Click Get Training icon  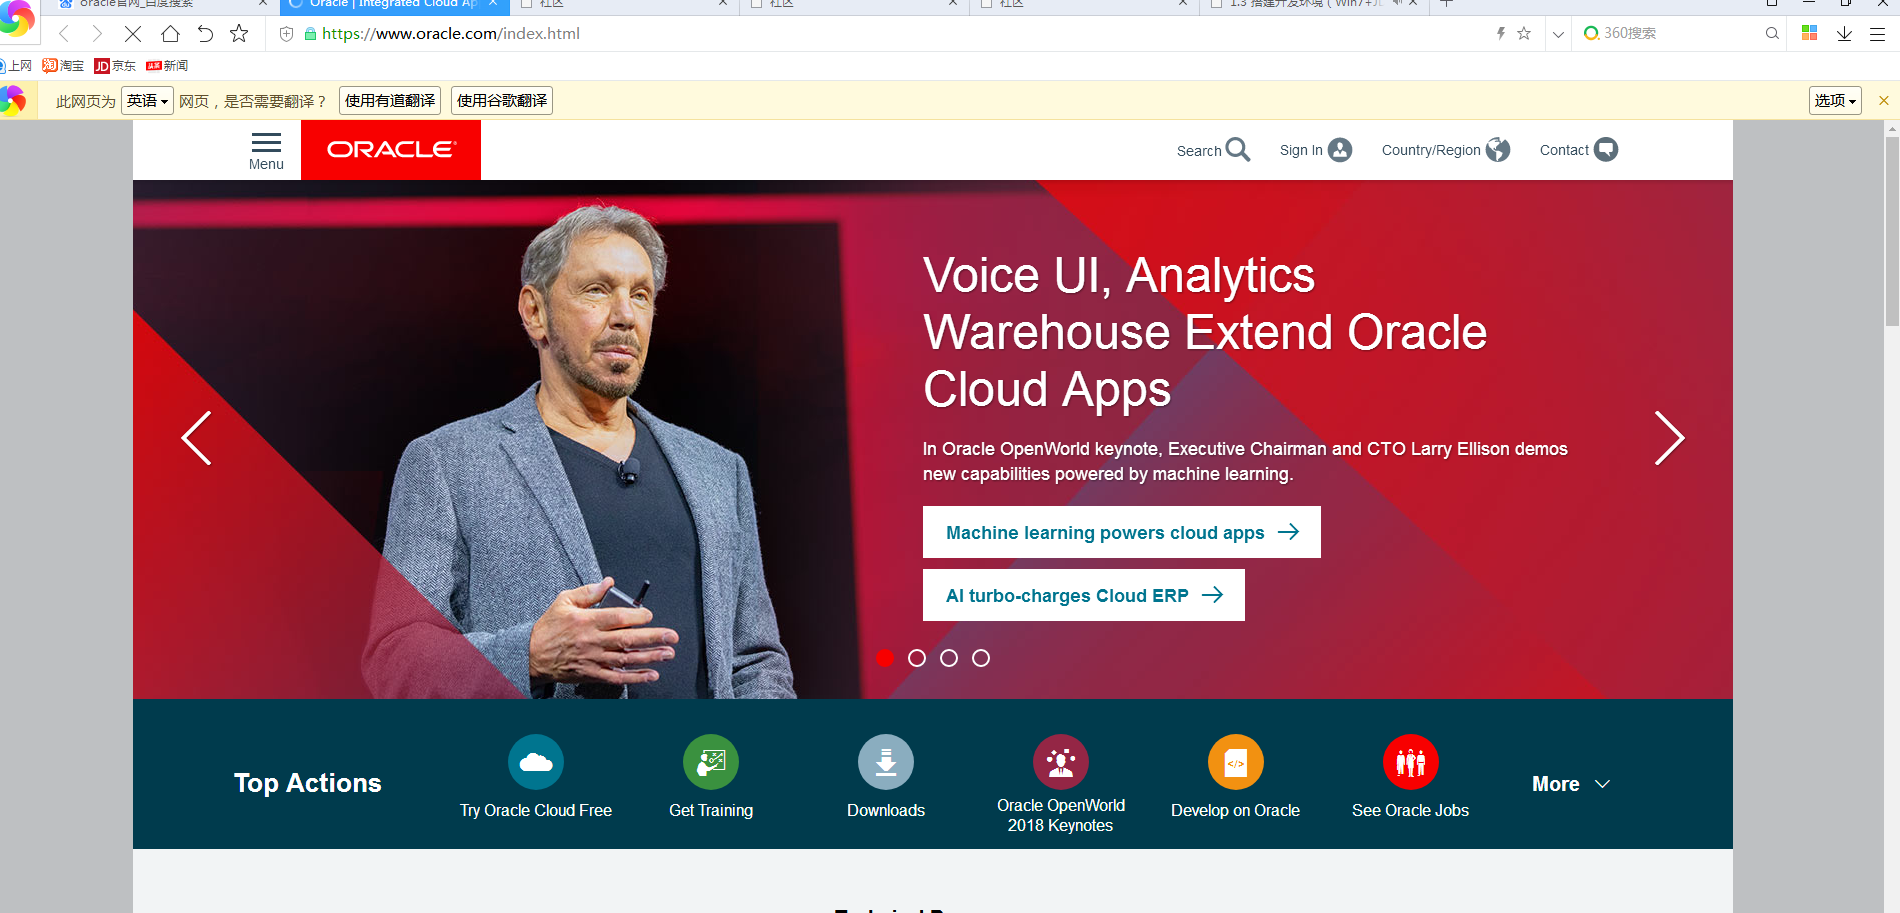pos(711,762)
